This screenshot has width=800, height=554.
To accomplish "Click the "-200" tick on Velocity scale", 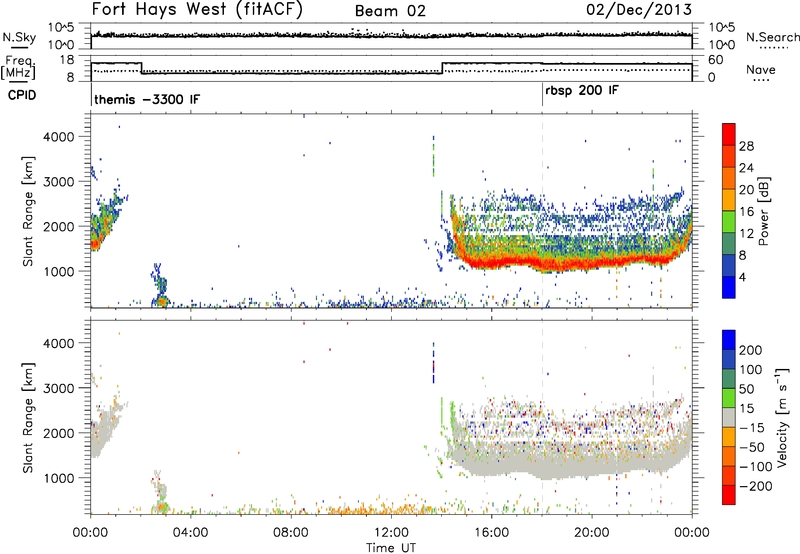I will click(x=755, y=486).
